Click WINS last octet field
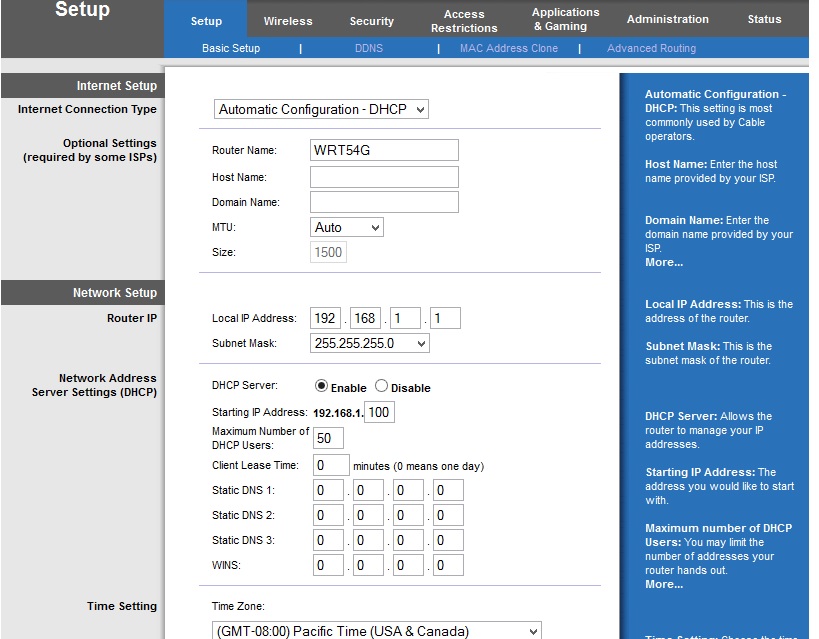The height and width of the screenshot is (639, 819). click(x=448, y=565)
